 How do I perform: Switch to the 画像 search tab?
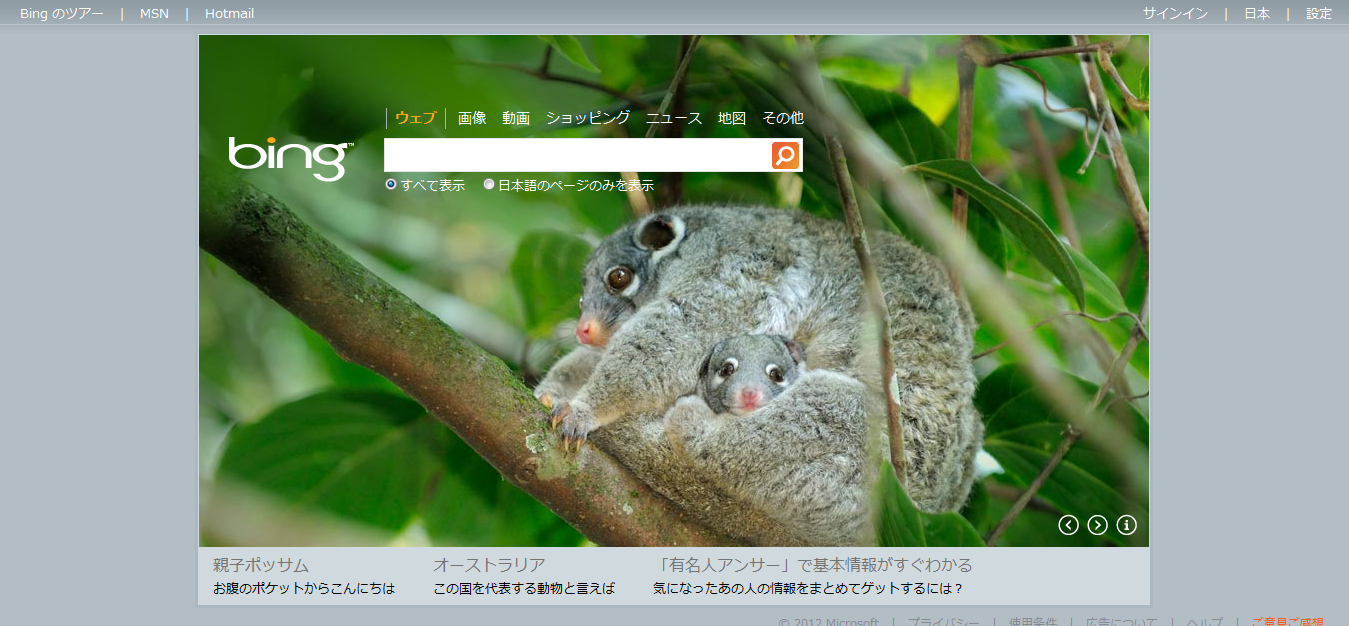(x=472, y=118)
